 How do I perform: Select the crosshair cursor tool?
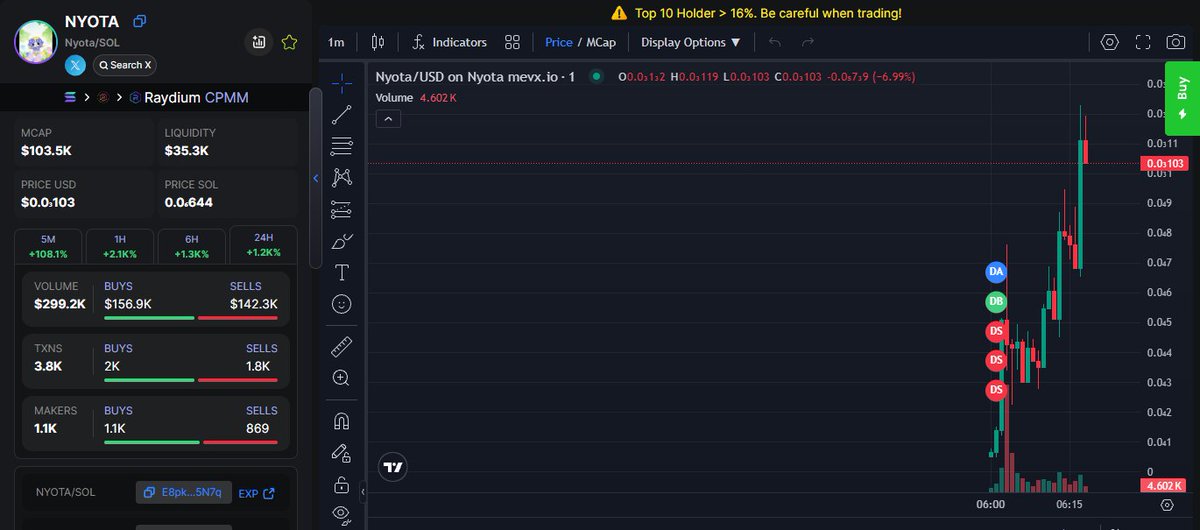342,82
